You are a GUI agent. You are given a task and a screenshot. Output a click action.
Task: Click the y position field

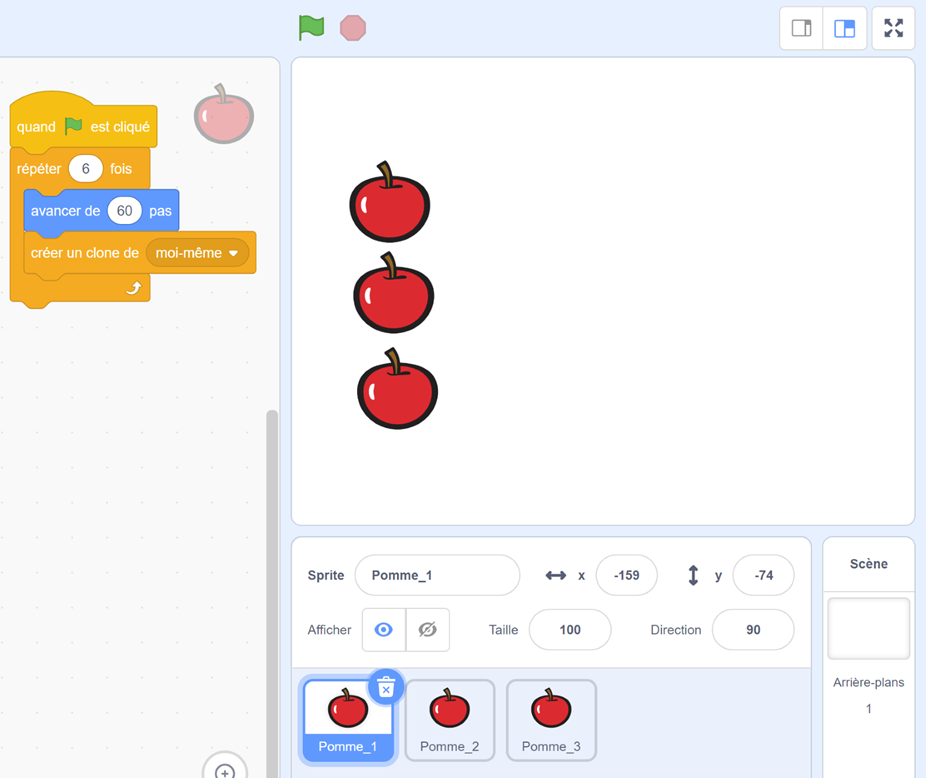763,576
